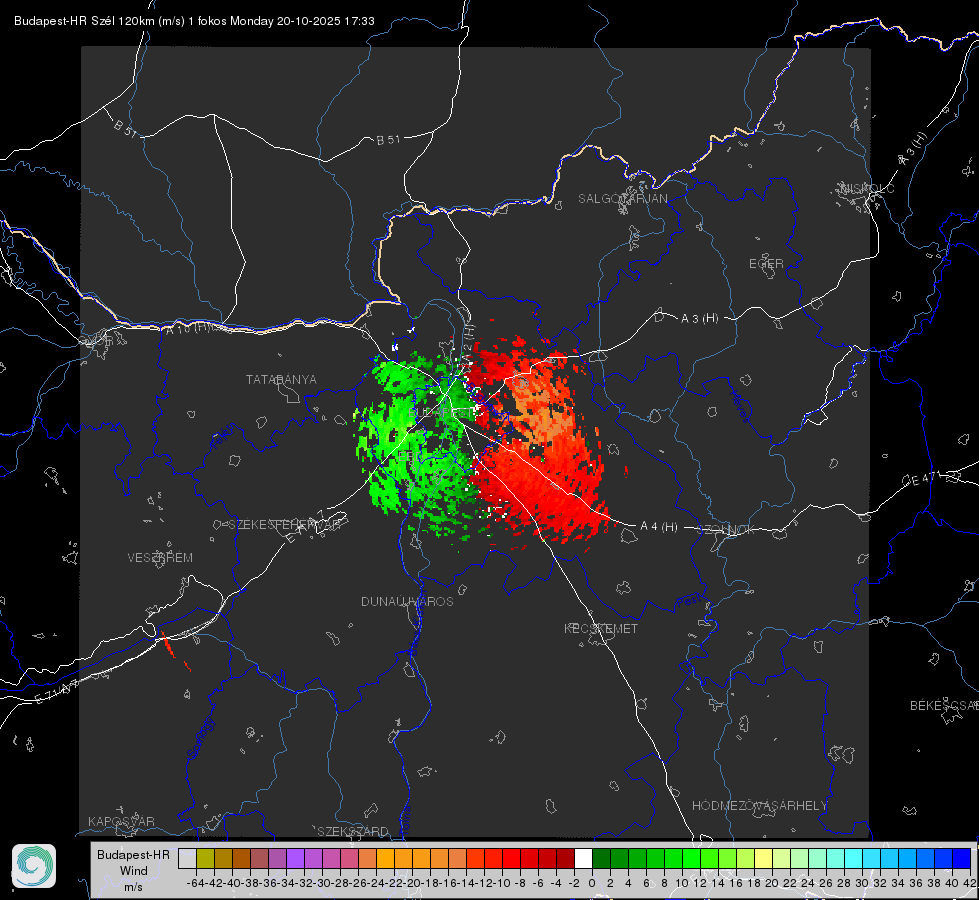Viewport: 979px width, 900px height.
Task: Click the blue Heves county label
Action: pos(740,406)
